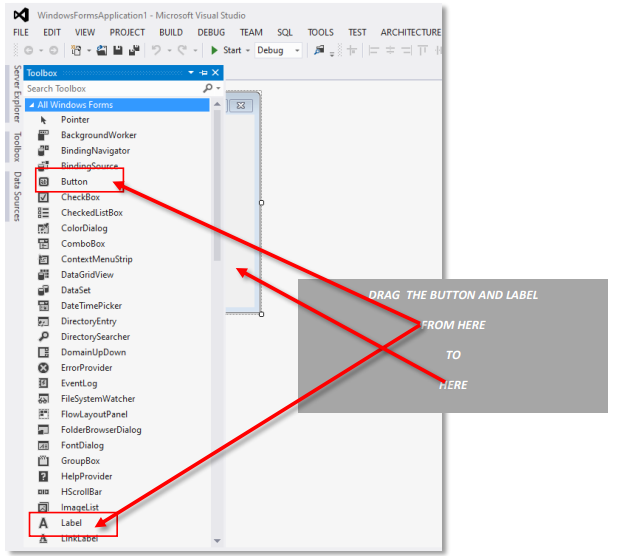Screen dimensions: 628x556
Task: Open the BUILD menu
Action: (170, 32)
